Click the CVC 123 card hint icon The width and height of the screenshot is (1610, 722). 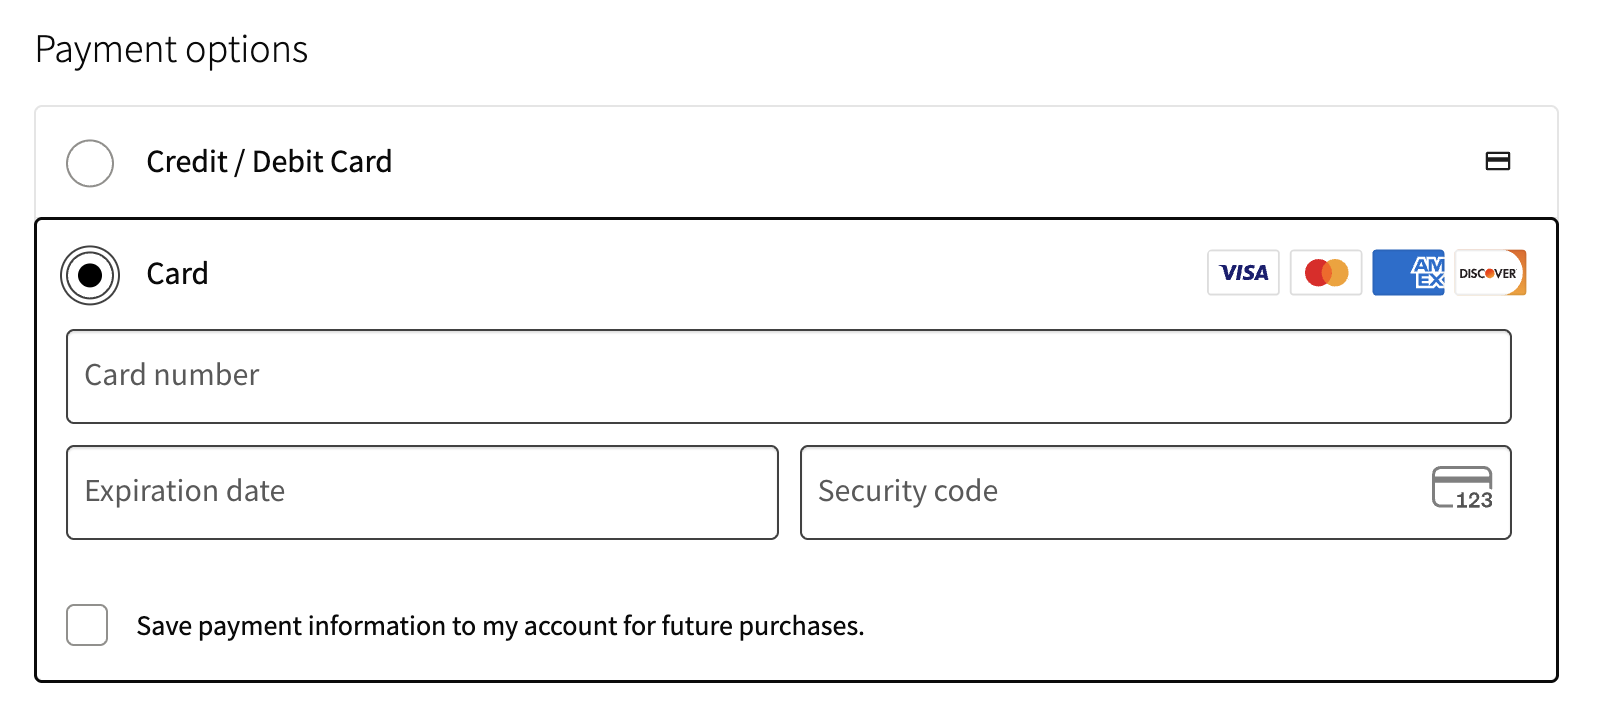pyautogui.click(x=1462, y=489)
